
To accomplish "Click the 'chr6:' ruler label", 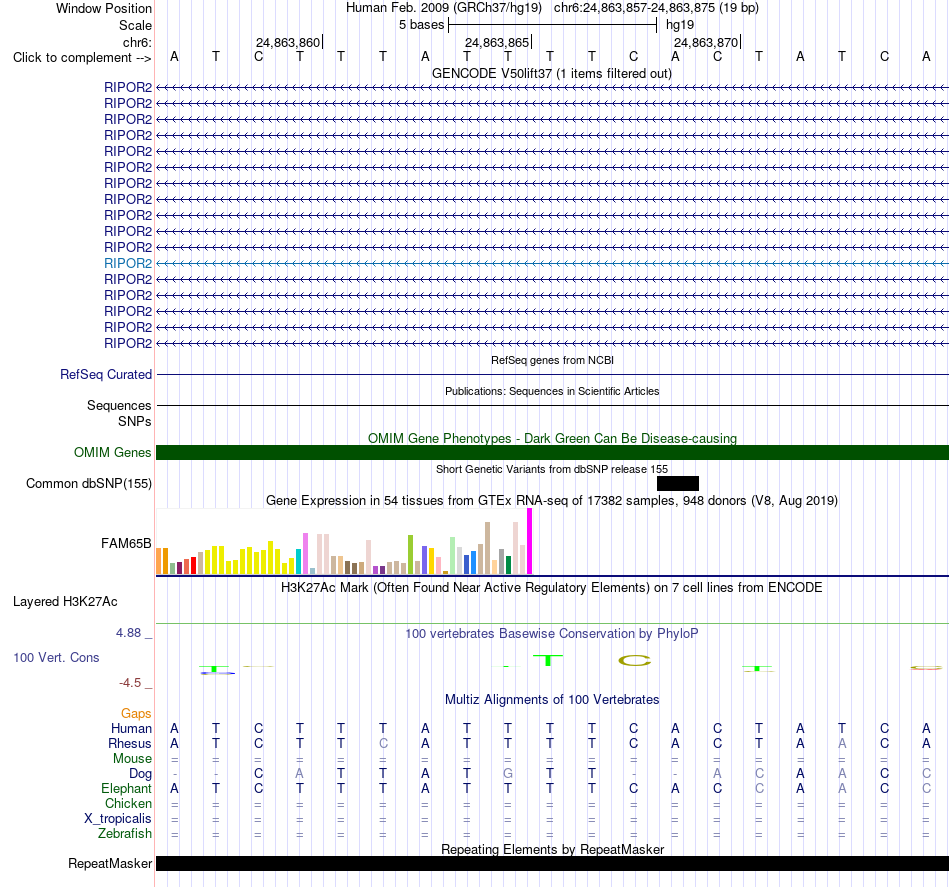I will (x=137, y=42).
